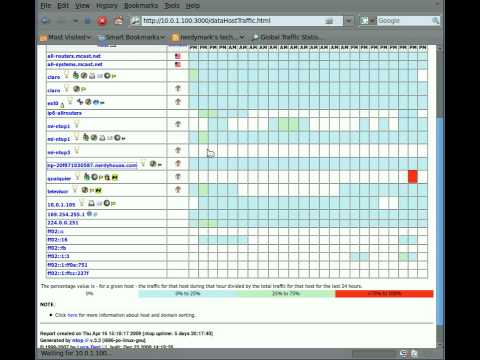480x360 pixels.
Task: Open the Smart Bookmarks dropdown
Action: pyautogui.click(x=132, y=37)
